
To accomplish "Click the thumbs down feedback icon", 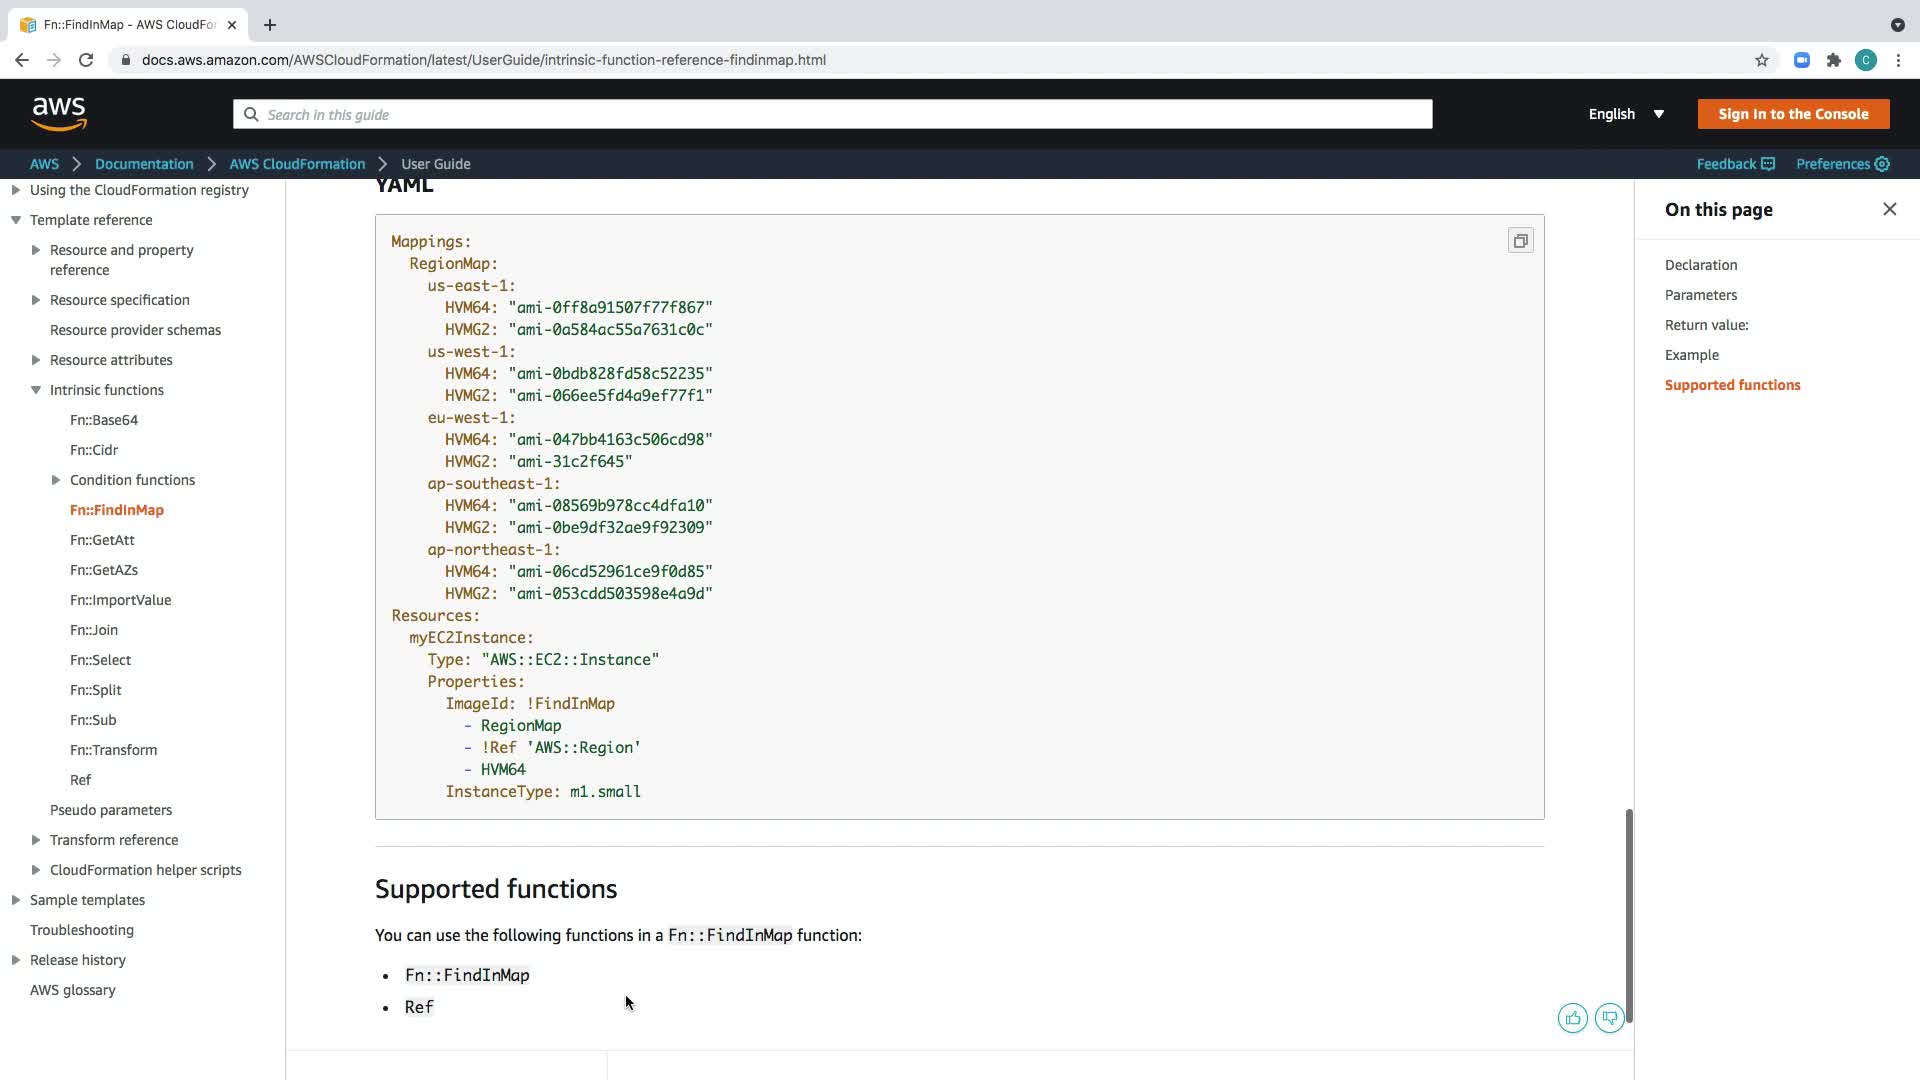I will (1609, 1018).
